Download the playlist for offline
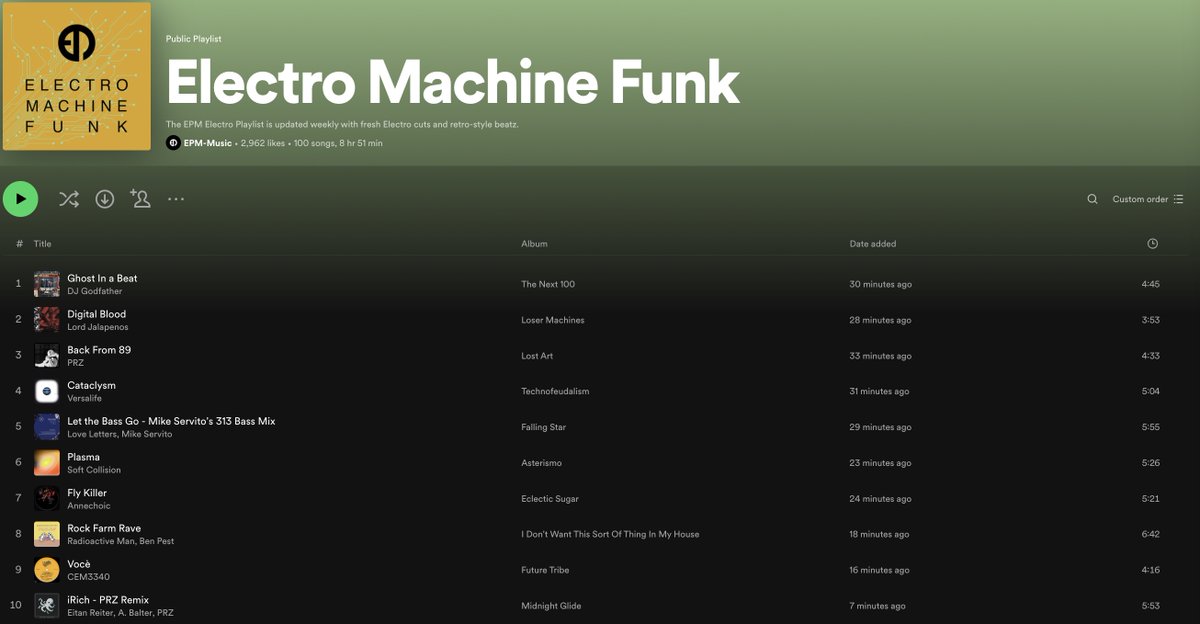This screenshot has height=624, width=1200. (x=105, y=199)
